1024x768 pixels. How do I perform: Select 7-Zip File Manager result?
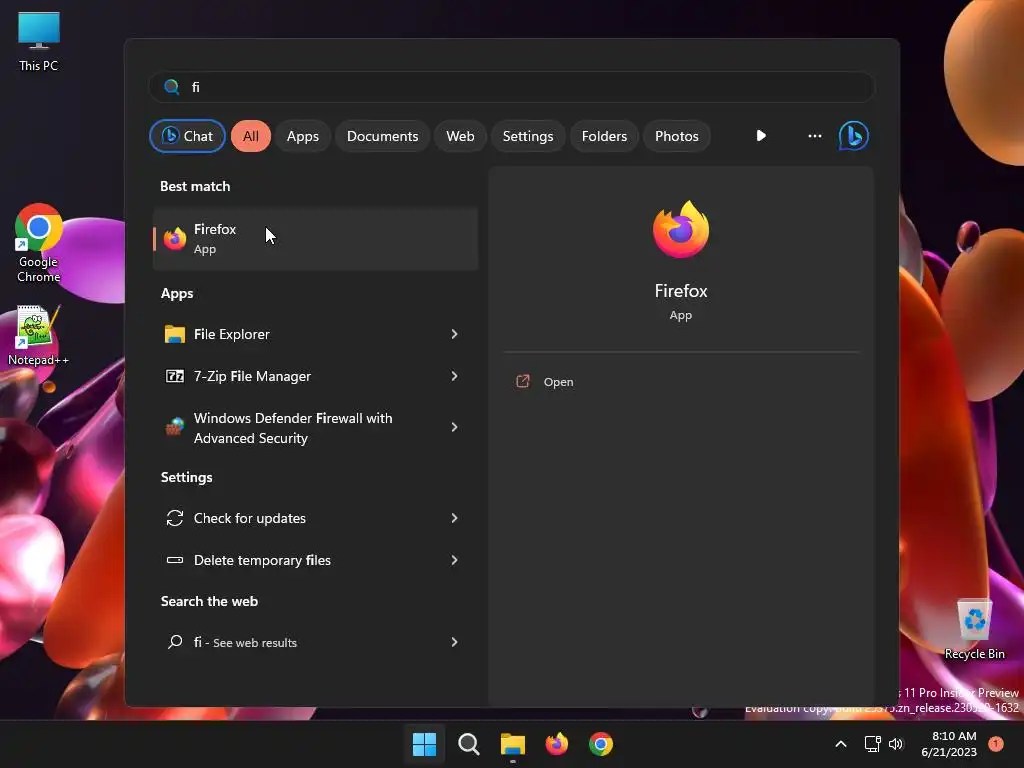click(315, 376)
